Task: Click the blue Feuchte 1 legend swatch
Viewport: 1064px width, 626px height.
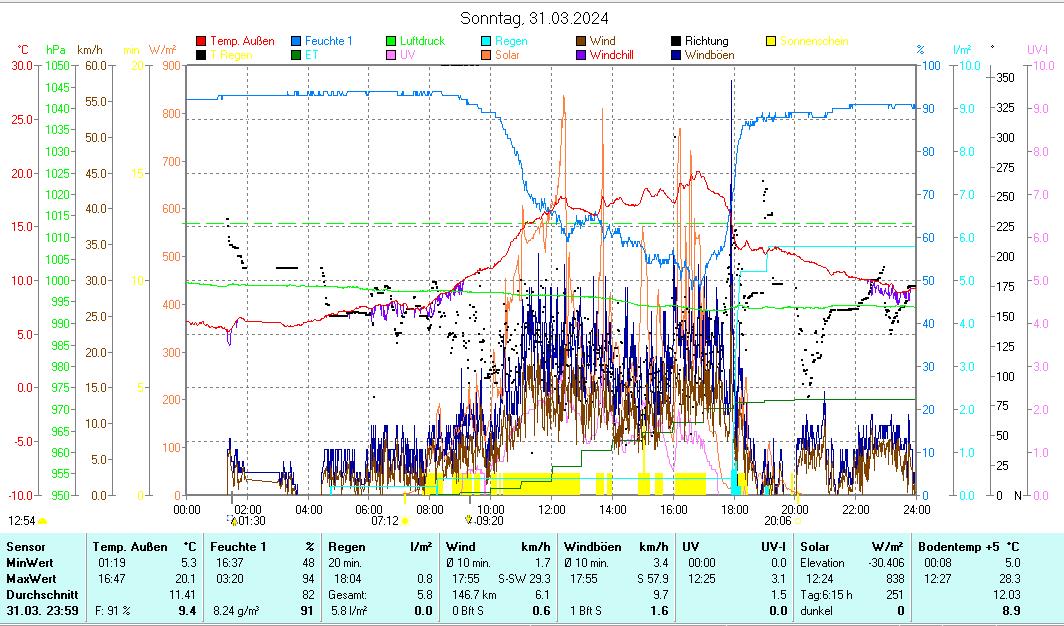Action: click(x=296, y=41)
